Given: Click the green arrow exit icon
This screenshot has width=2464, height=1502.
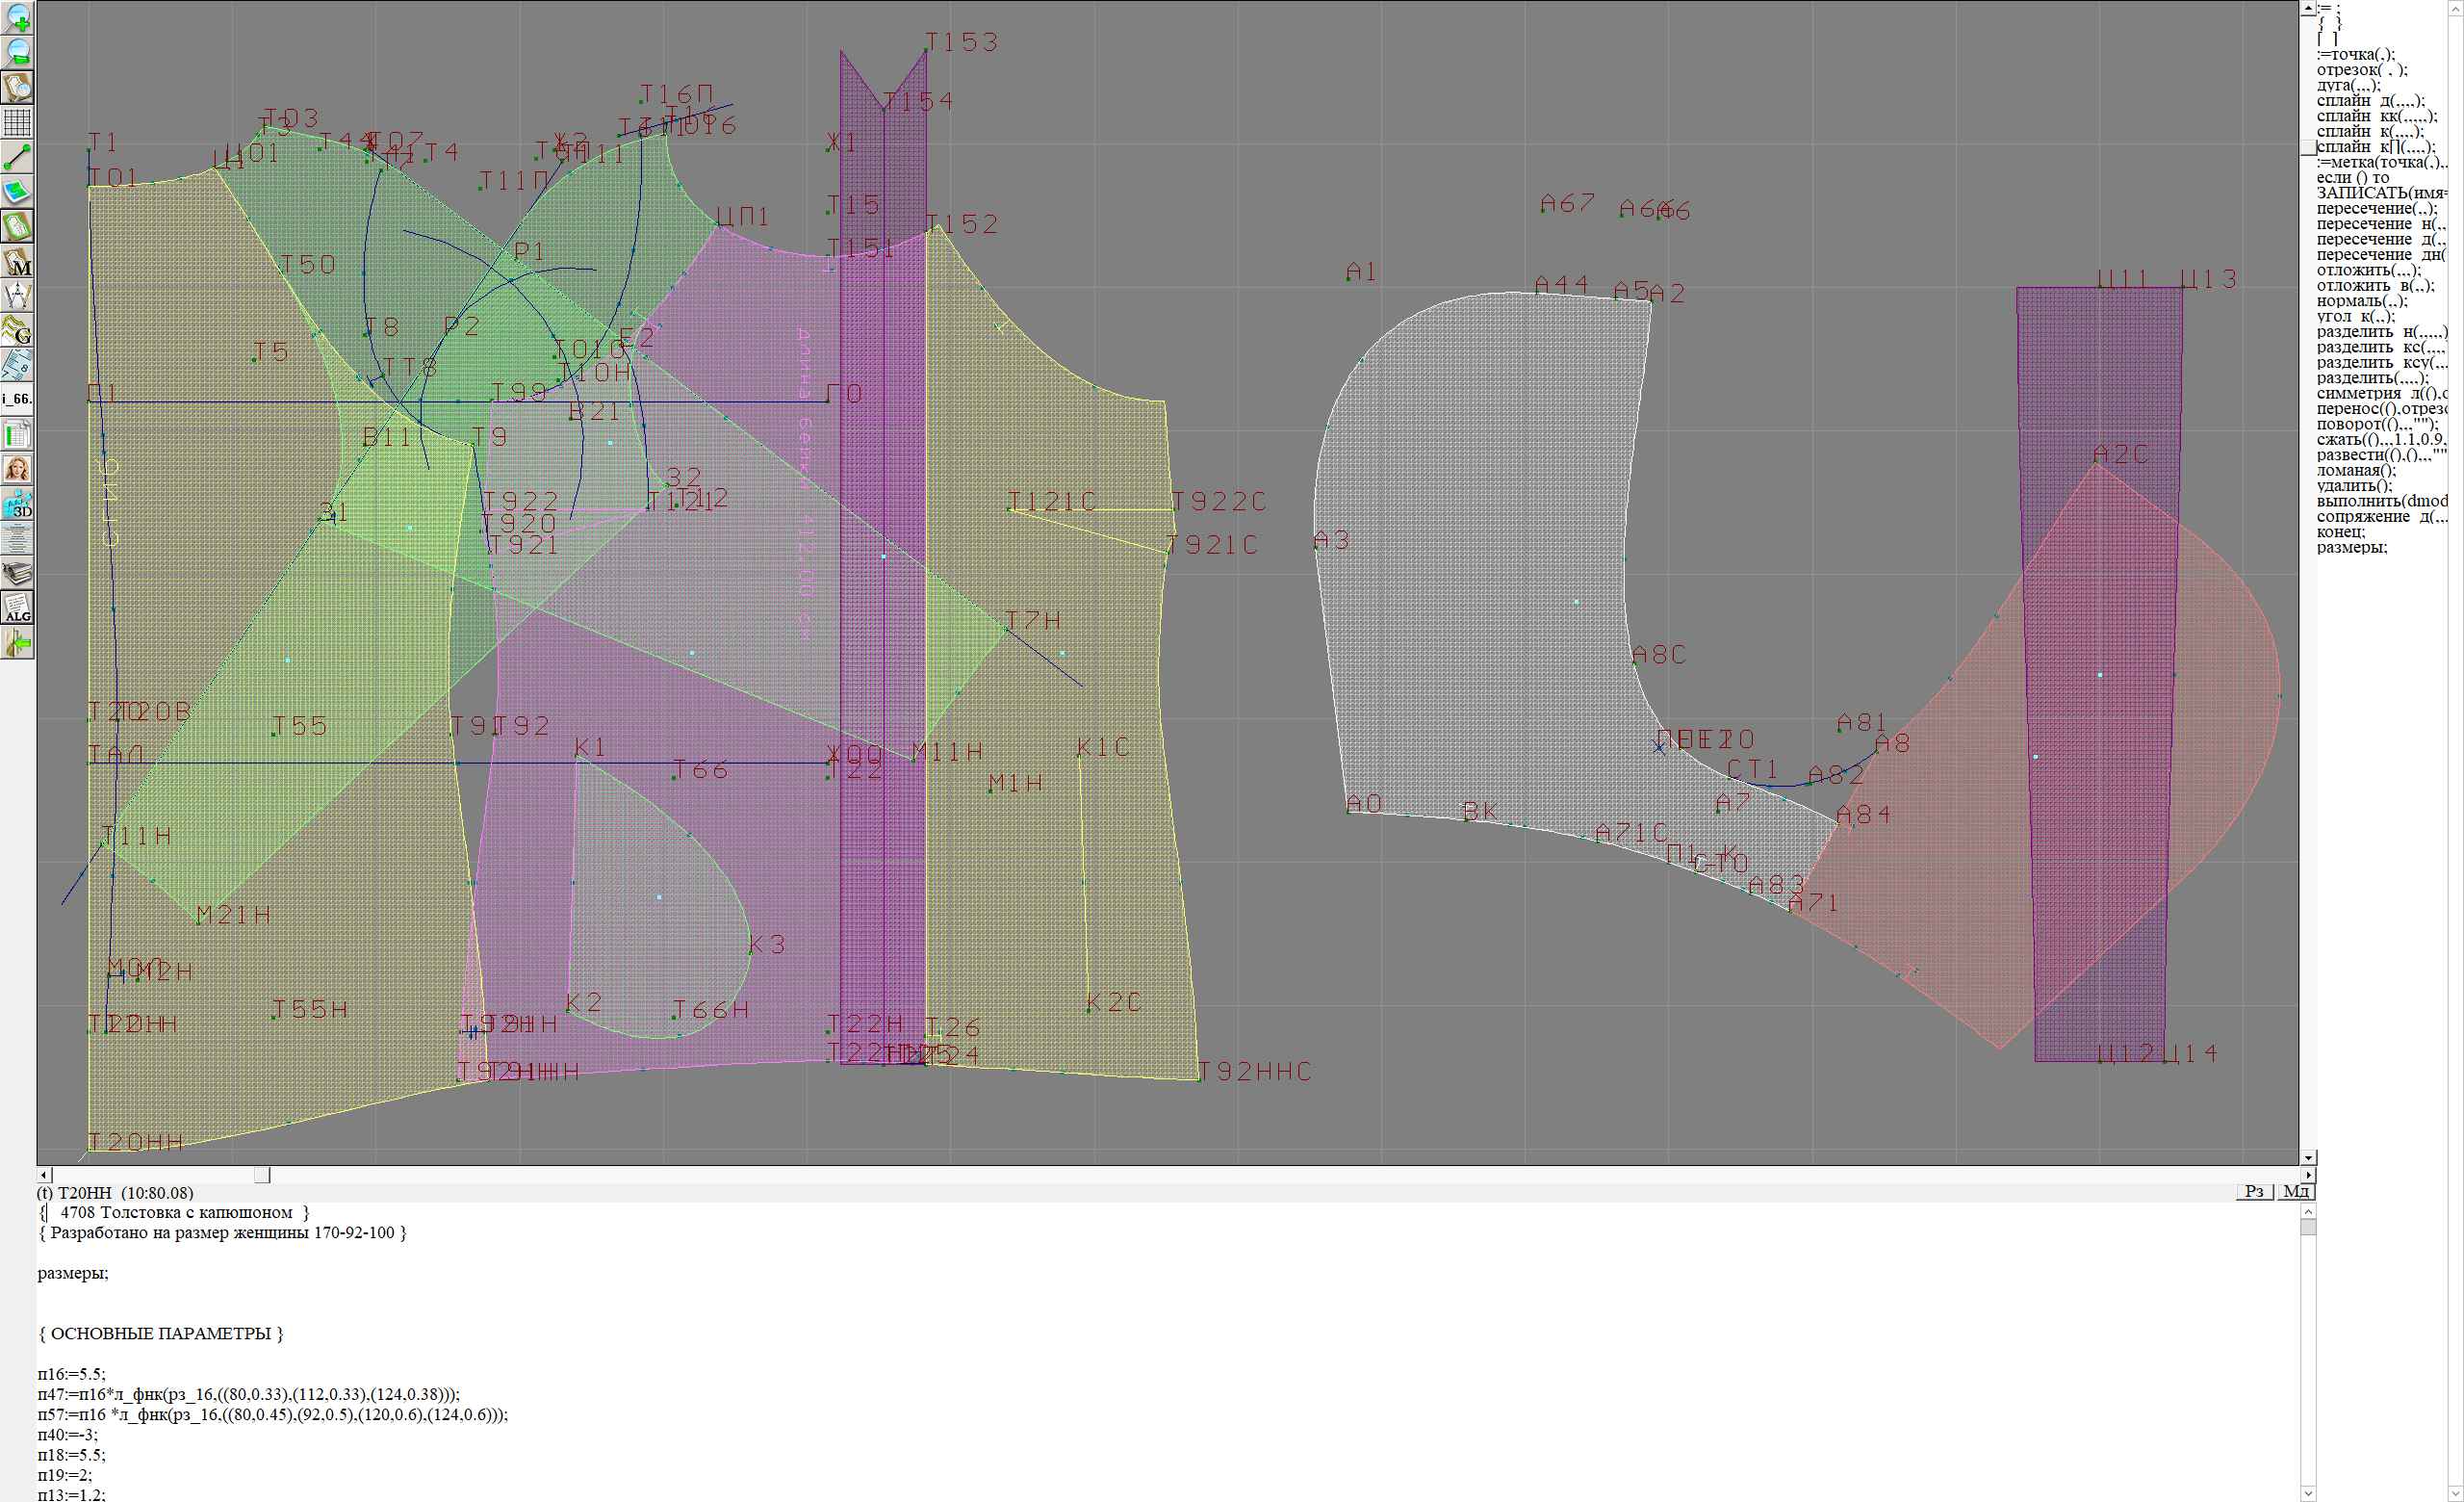Looking at the screenshot, I should (17, 644).
